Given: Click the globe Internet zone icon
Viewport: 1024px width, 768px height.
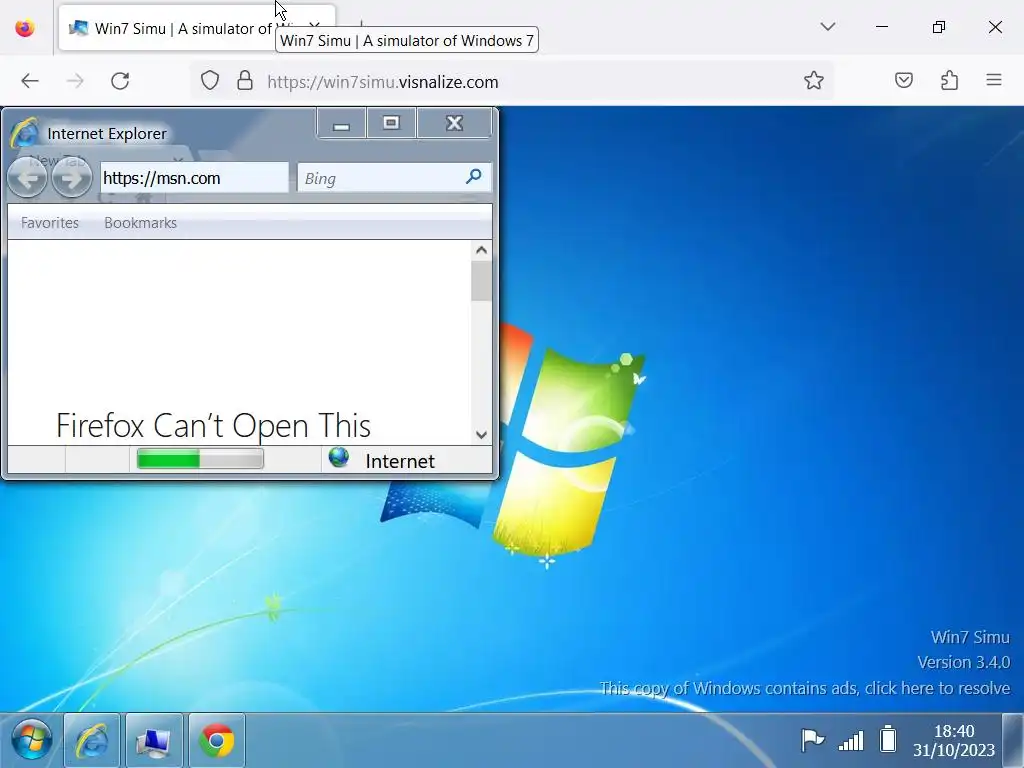Looking at the screenshot, I should 338,458.
